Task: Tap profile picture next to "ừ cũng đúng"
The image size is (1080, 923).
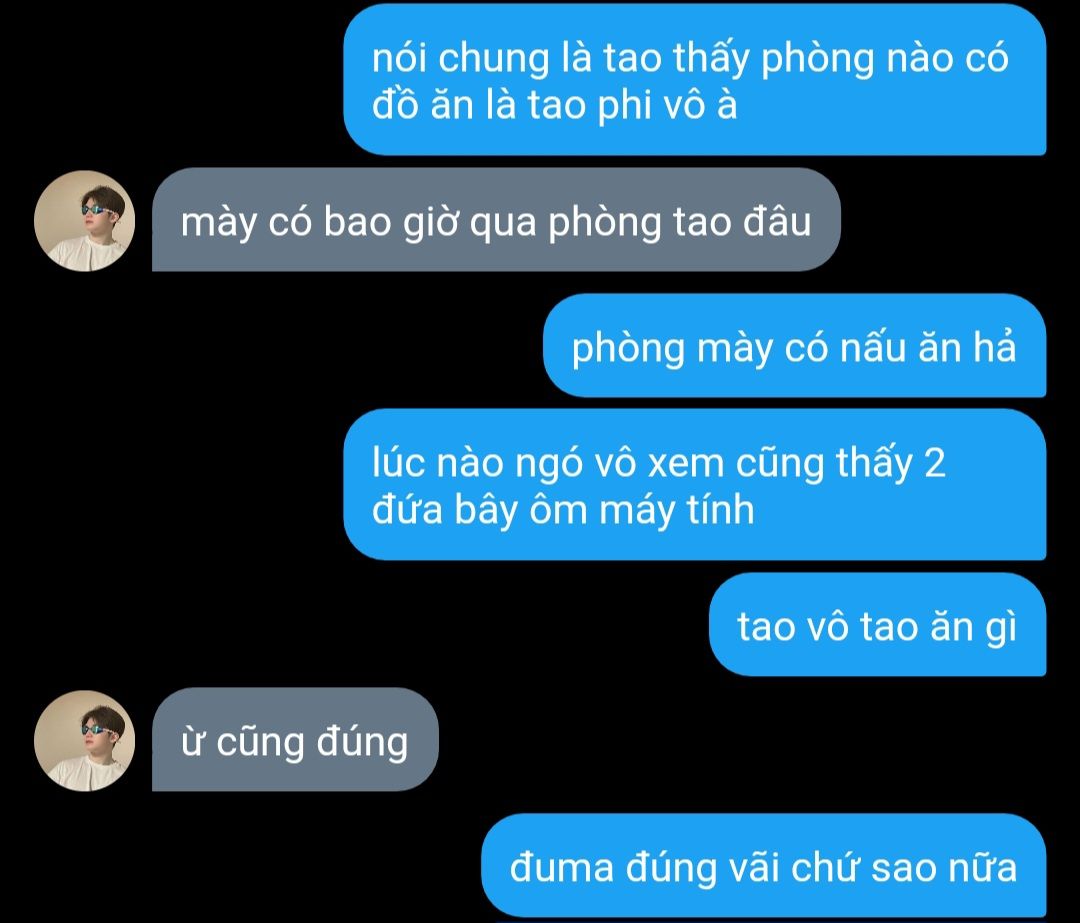Action: pos(84,740)
